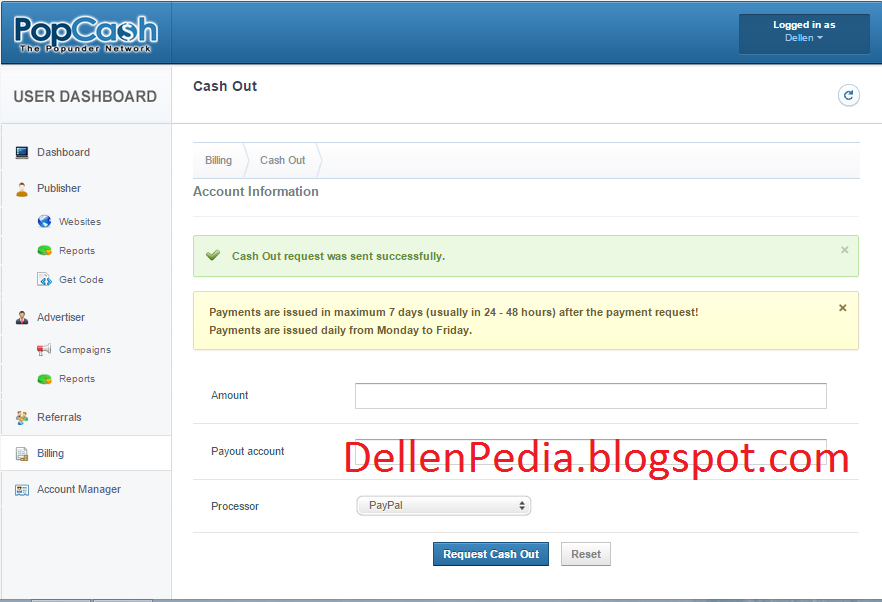Viewport: 882px width, 602px height.
Task: Click the Account Information heading
Action: click(255, 192)
